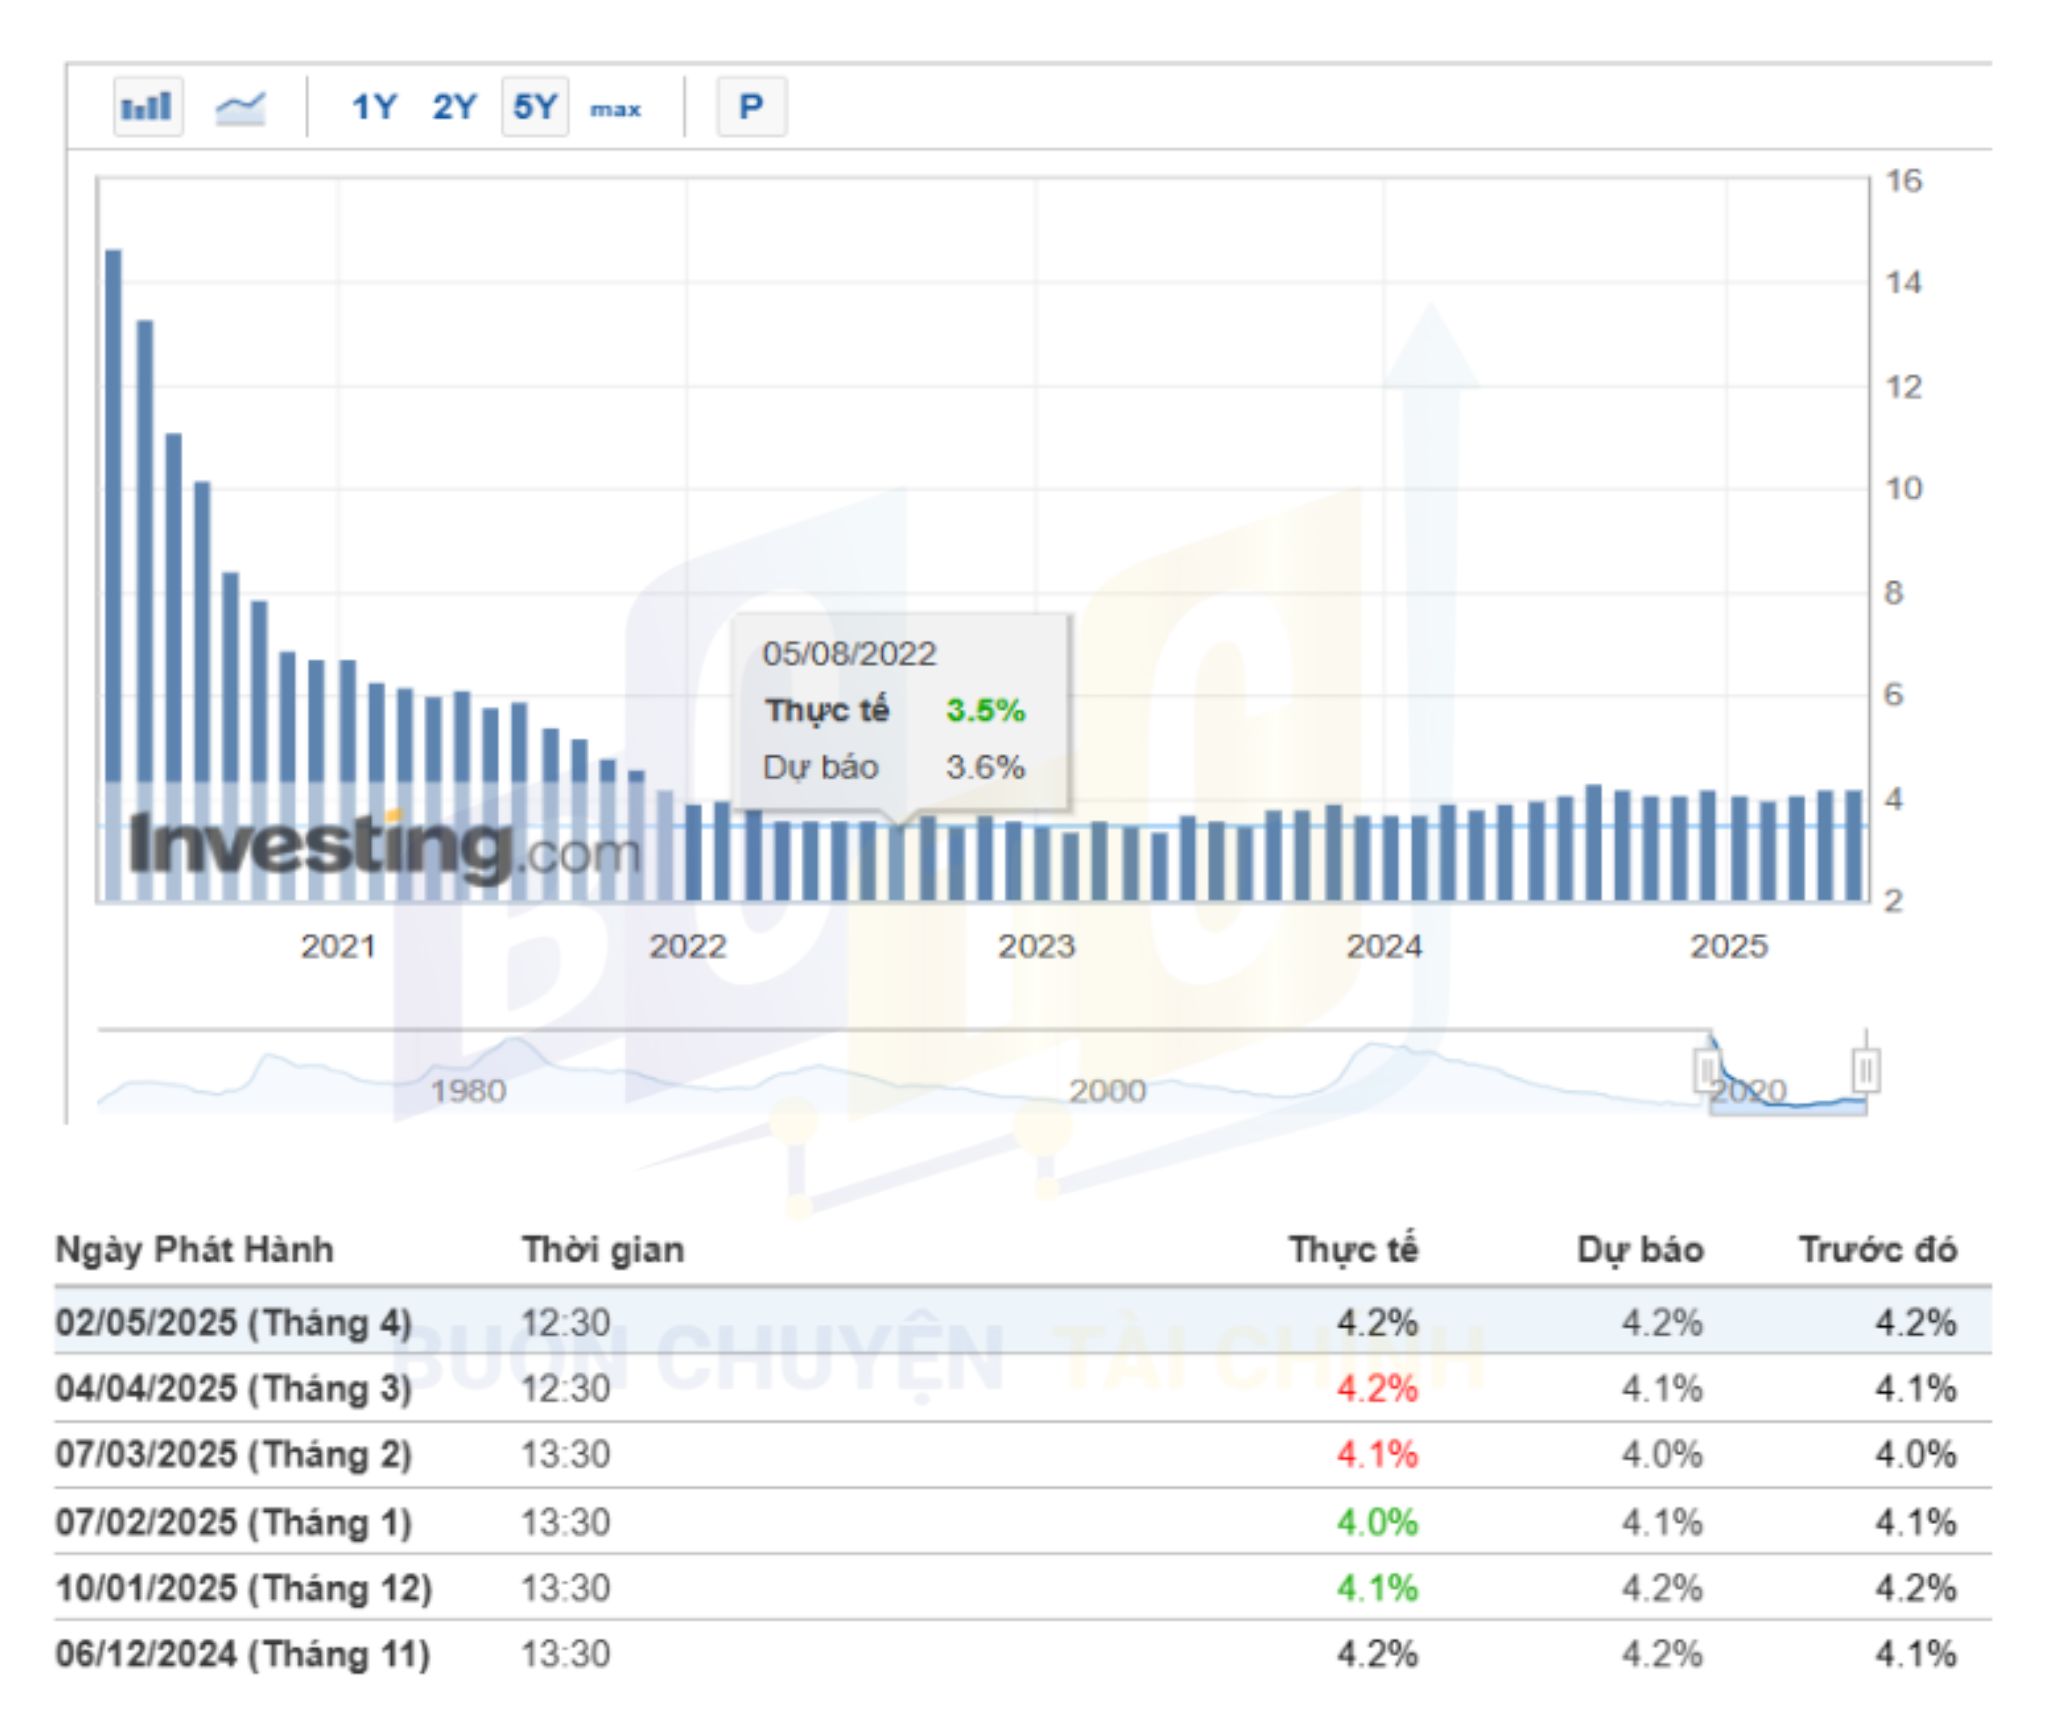Show the max time range
Viewport: 2048px width, 1716px height.
coord(615,108)
